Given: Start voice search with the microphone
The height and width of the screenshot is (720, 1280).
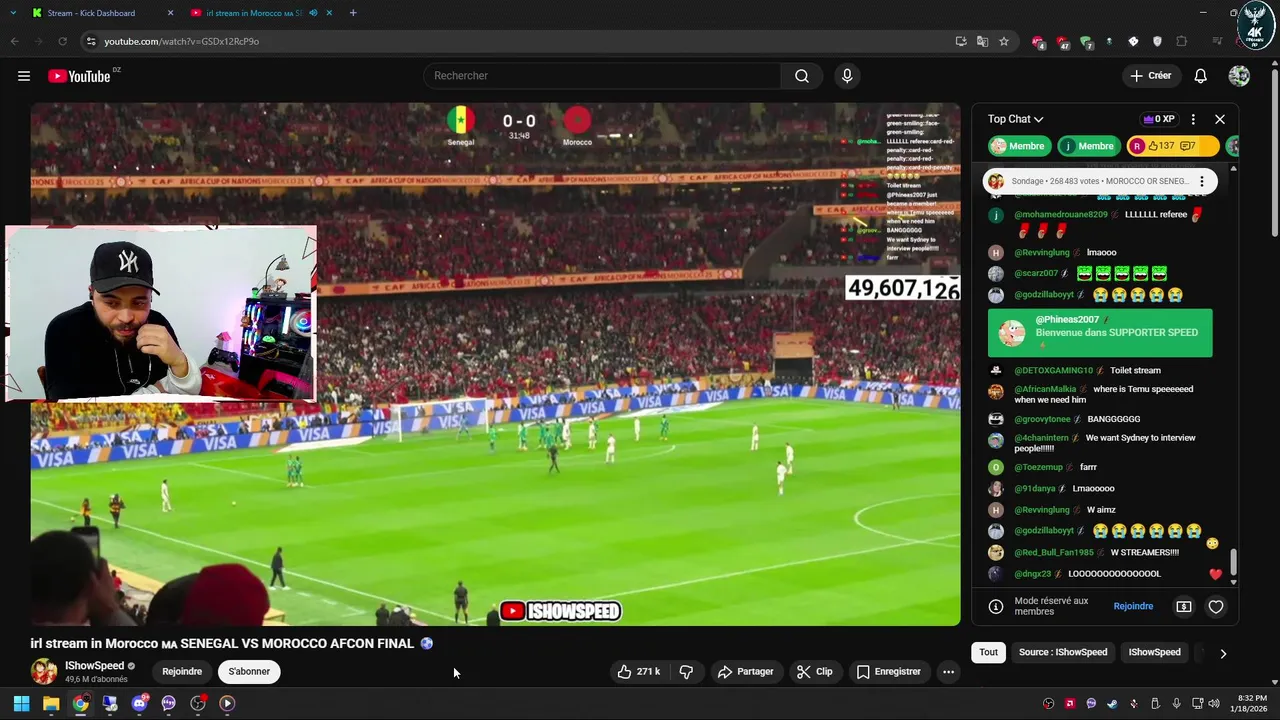Looking at the screenshot, I should [847, 76].
